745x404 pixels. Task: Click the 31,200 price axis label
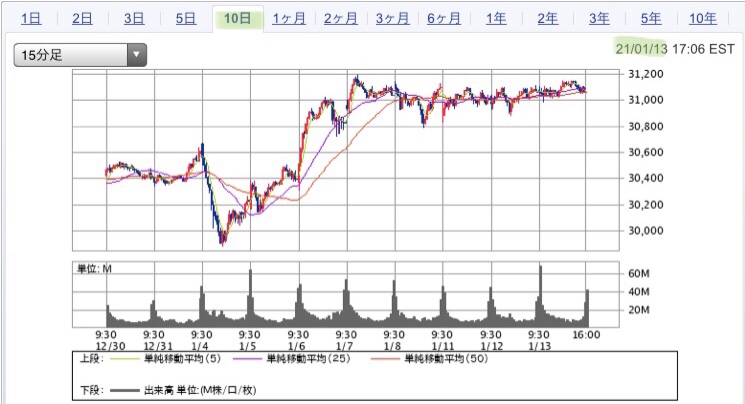point(646,74)
